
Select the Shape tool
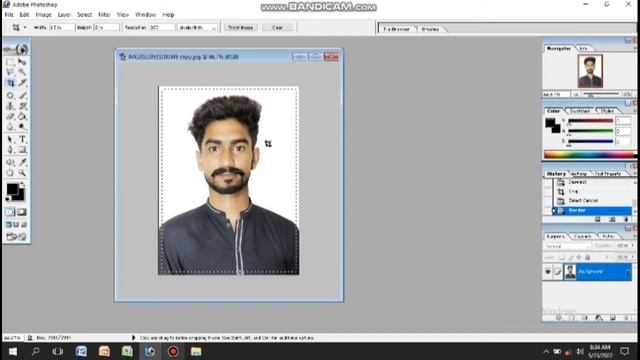pos(22,150)
